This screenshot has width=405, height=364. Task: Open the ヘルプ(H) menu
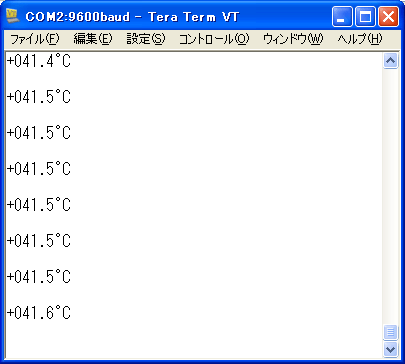360,39
